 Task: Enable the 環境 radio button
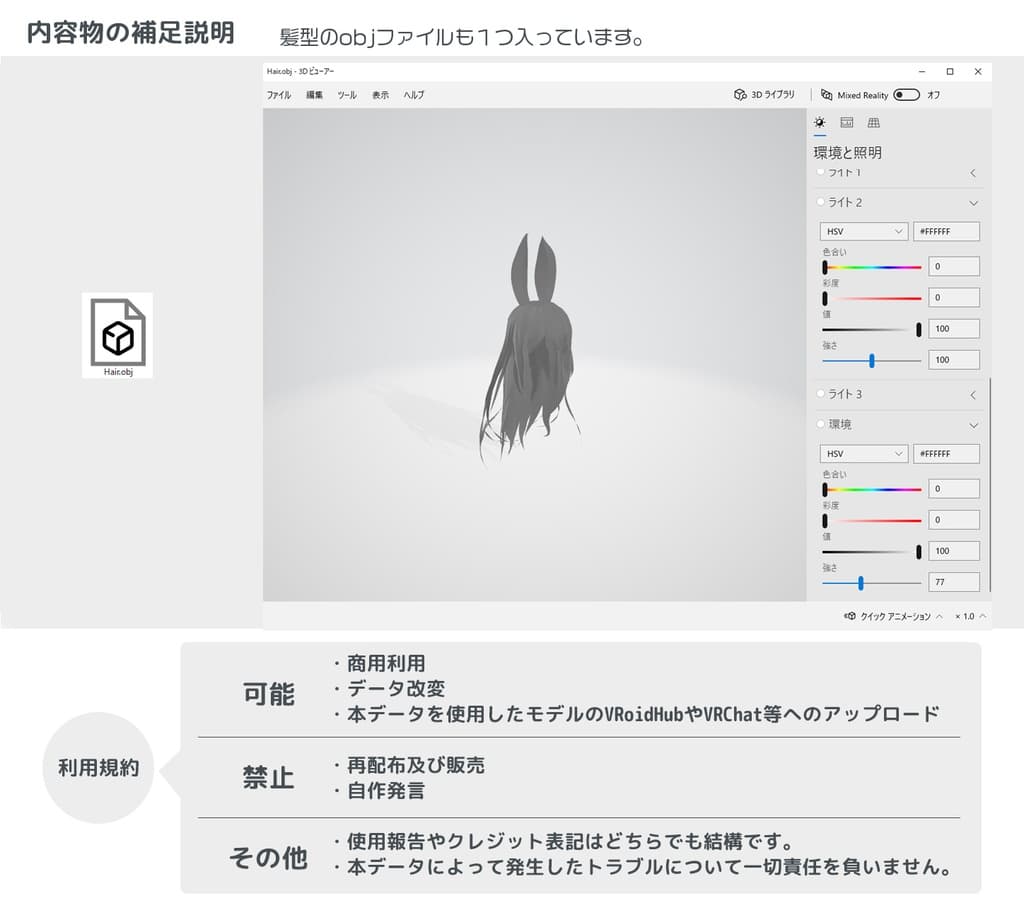820,424
